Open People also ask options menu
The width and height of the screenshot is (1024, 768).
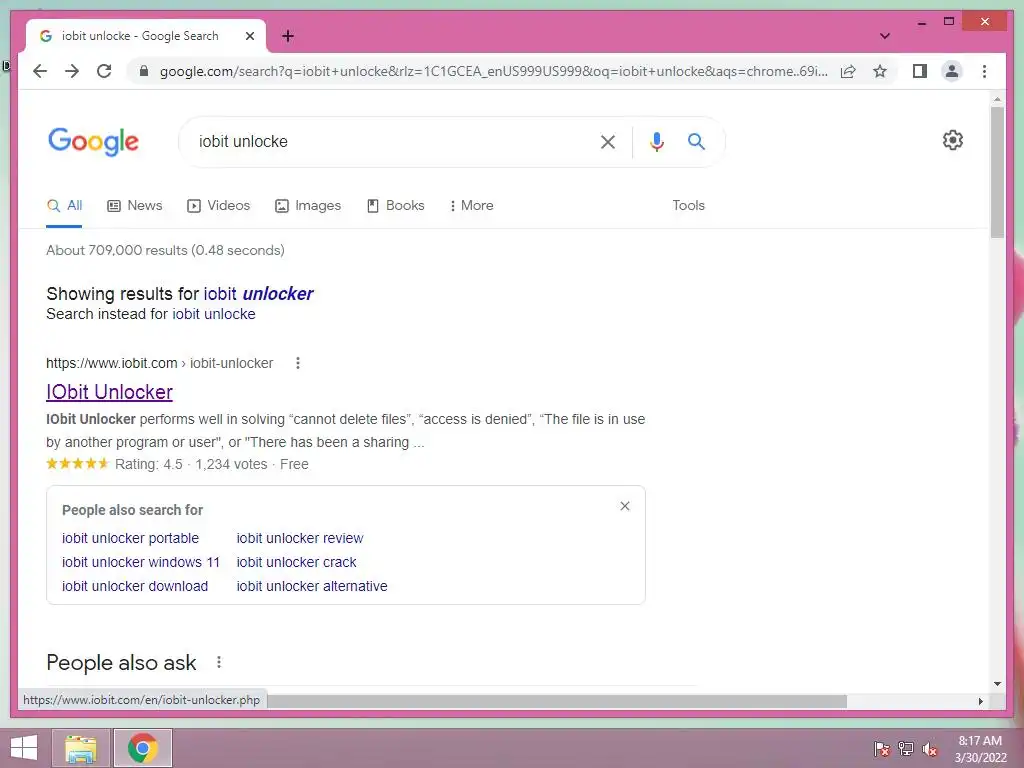pos(219,662)
